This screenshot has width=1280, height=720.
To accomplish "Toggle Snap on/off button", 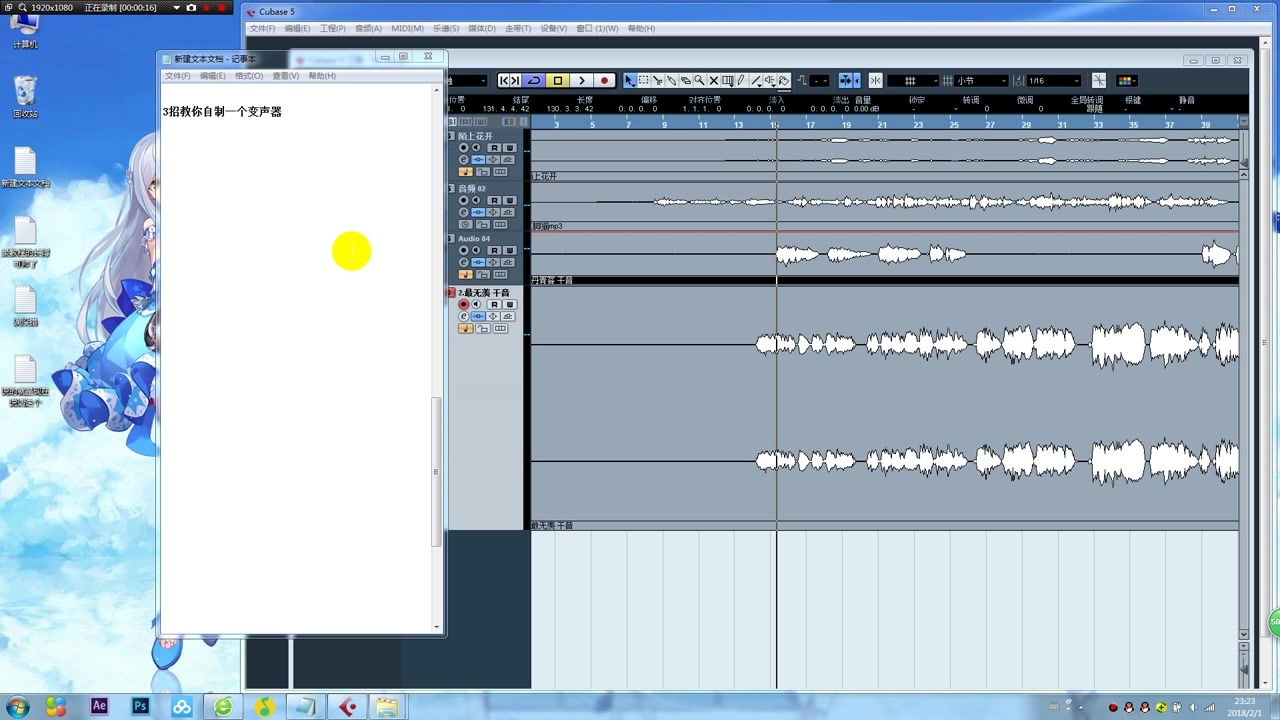I will coord(875,80).
